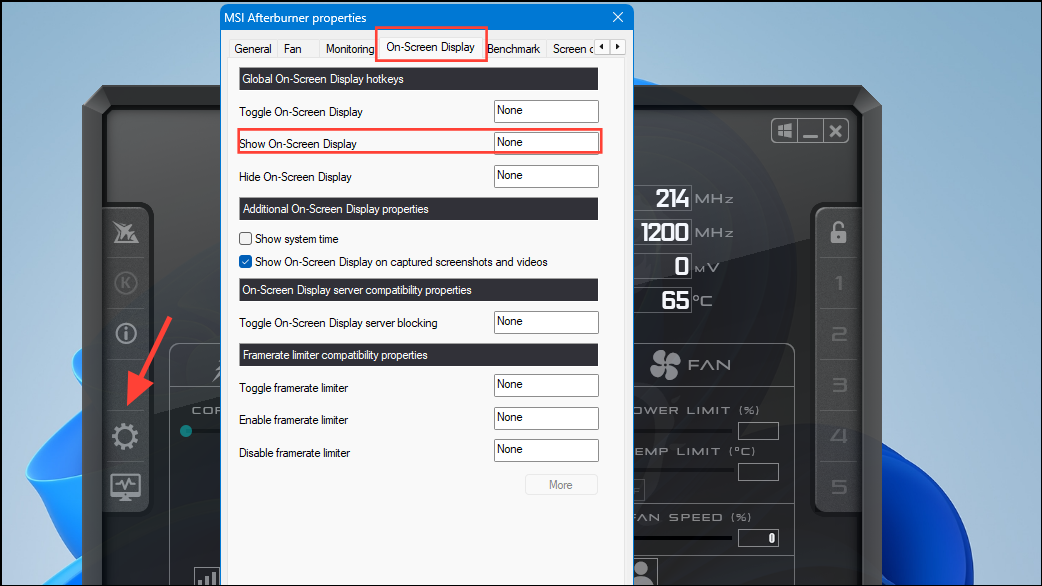Click the Global On-Screen Display hotkeys header
Image resolution: width=1042 pixels, height=586 pixels.
pyautogui.click(x=418, y=79)
